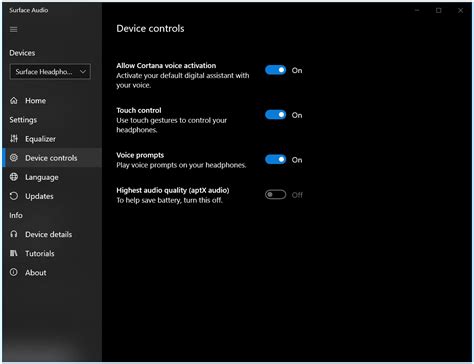Open the hamburger navigation menu
474x364 pixels.
click(14, 30)
